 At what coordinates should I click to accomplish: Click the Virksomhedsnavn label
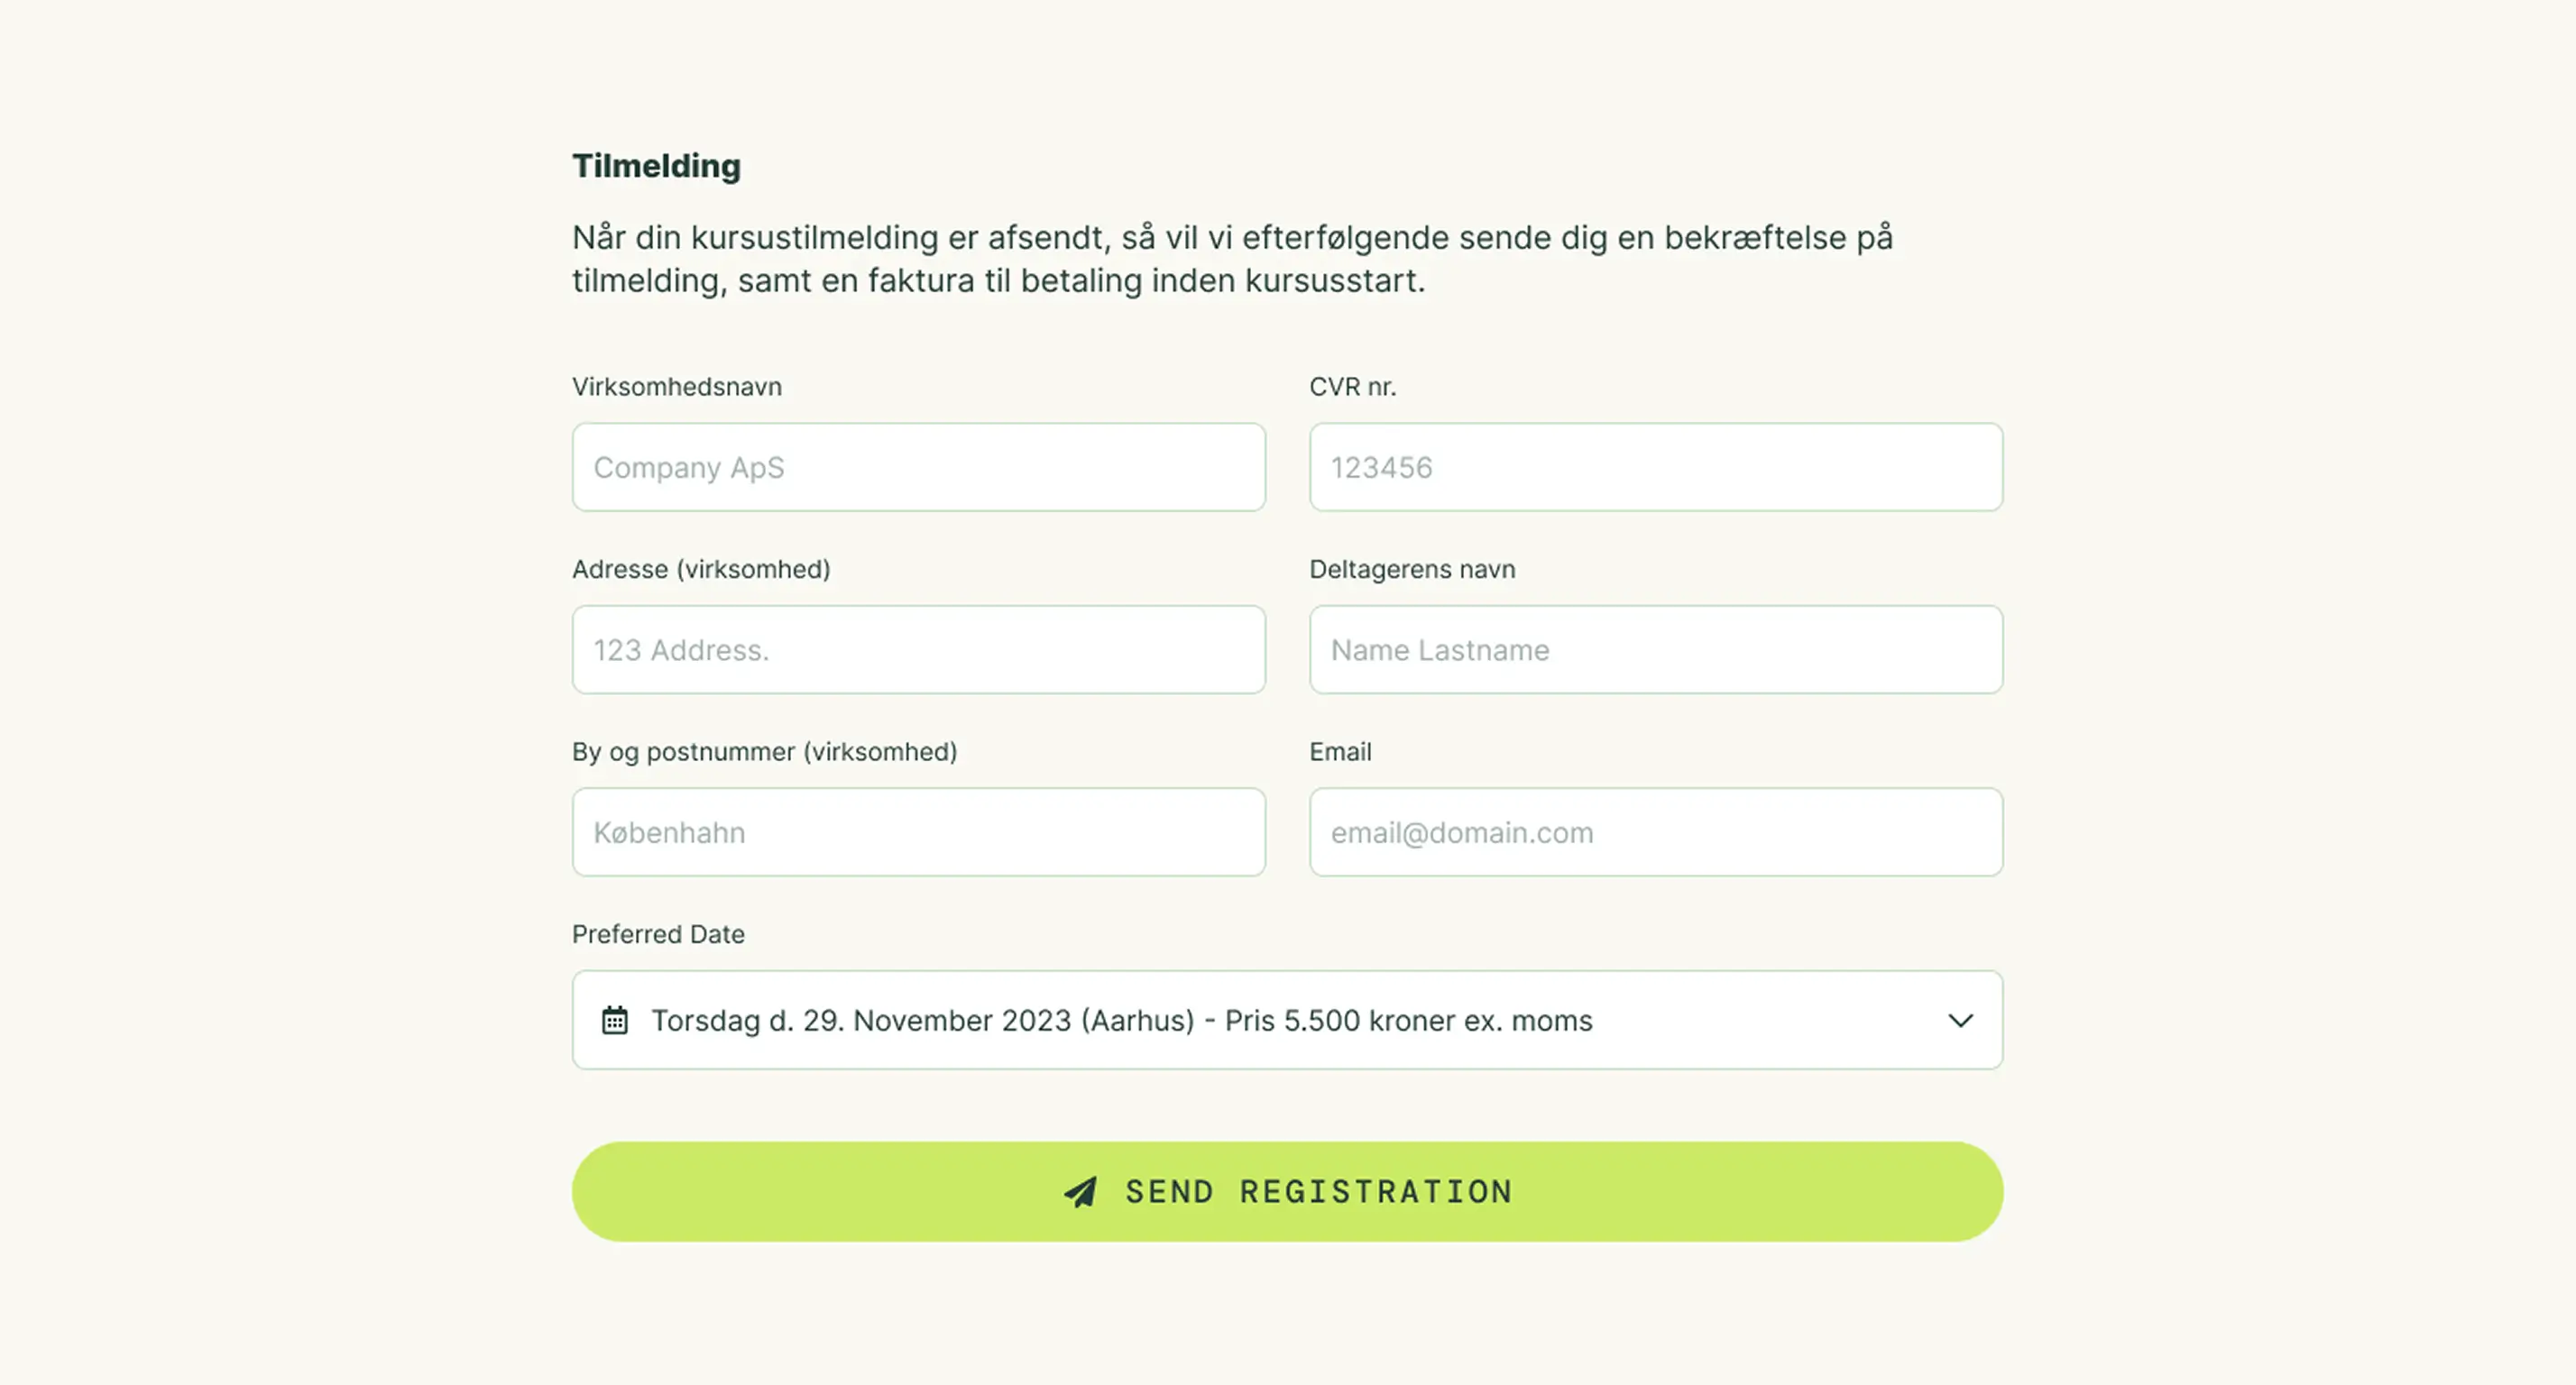(x=677, y=387)
